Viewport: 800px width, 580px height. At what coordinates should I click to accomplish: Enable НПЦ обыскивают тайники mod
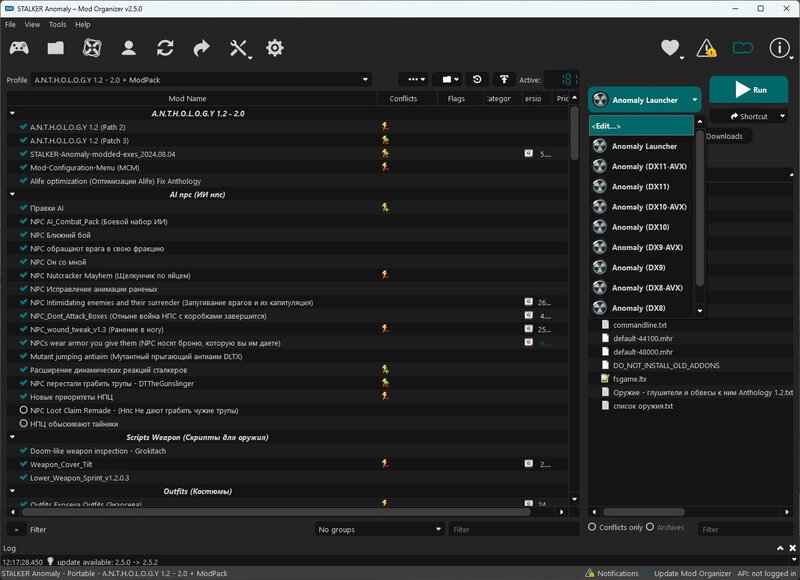(23, 423)
